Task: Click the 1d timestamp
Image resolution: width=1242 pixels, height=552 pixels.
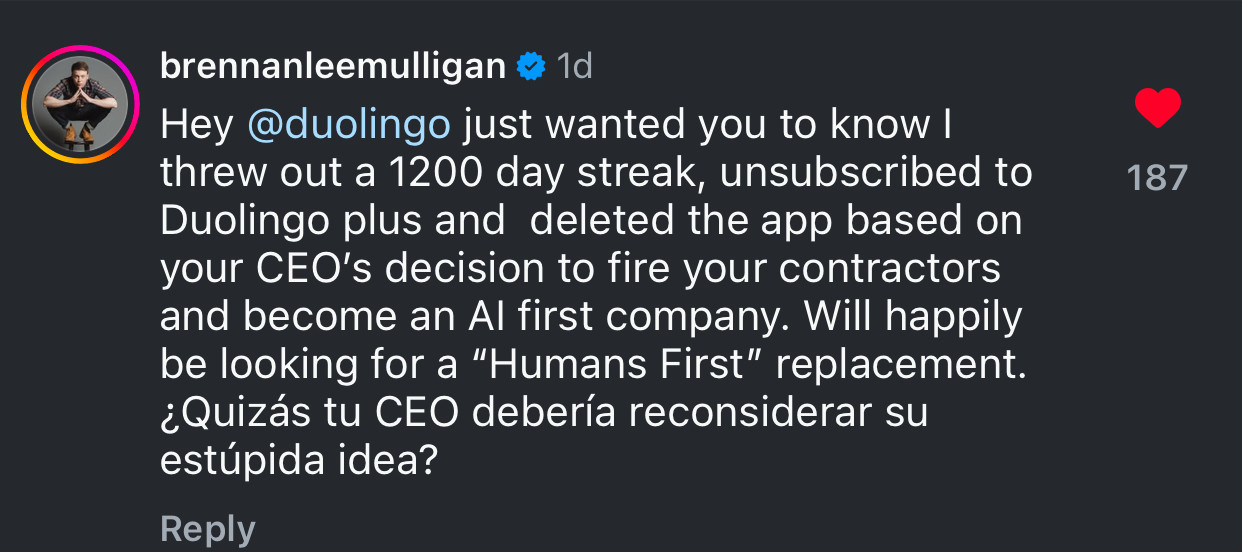Action: 574,67
